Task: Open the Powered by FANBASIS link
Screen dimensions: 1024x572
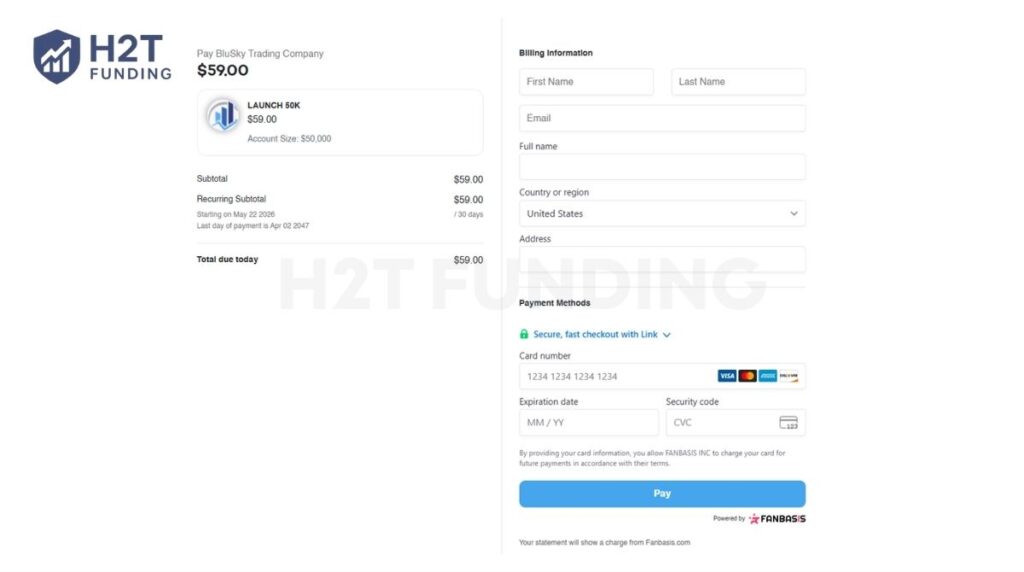Action: click(x=759, y=519)
